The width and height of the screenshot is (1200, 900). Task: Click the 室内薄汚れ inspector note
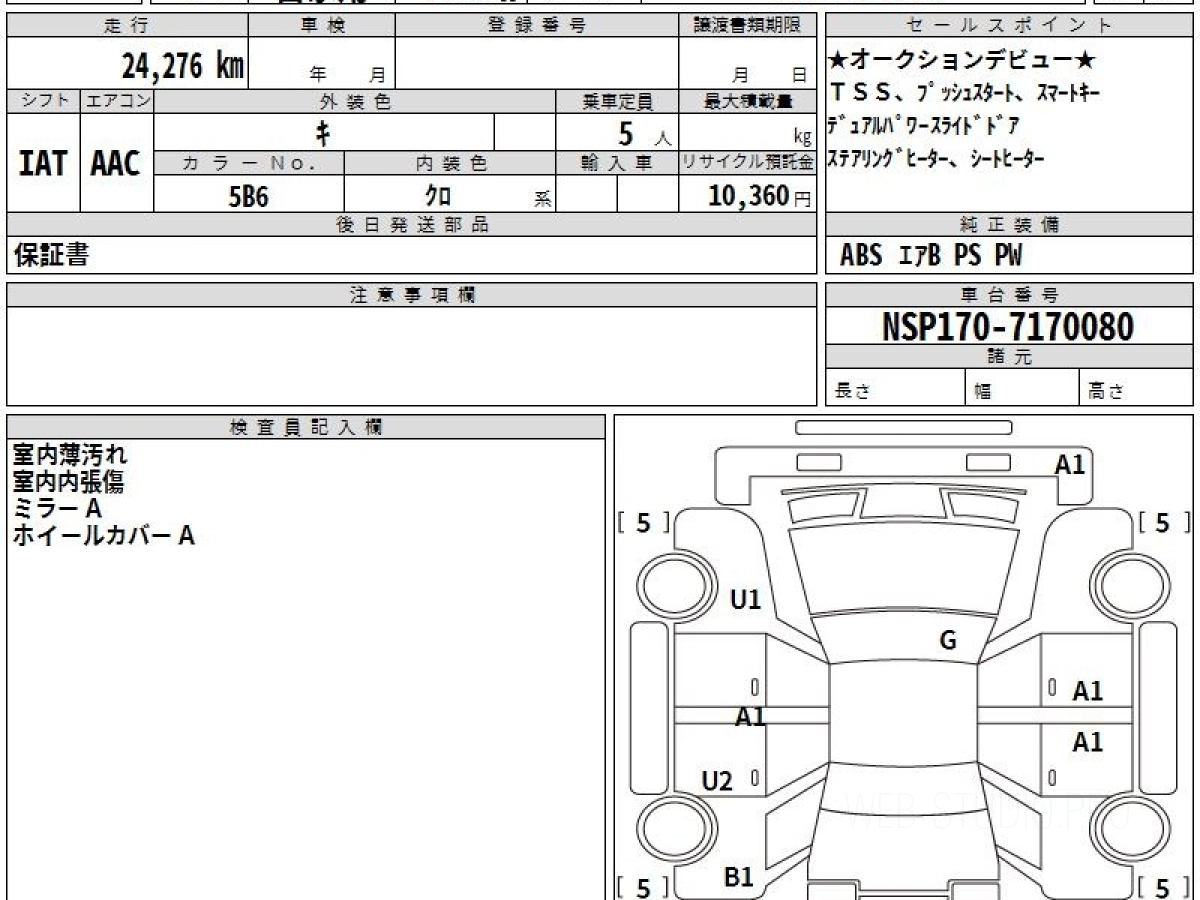click(x=70, y=455)
